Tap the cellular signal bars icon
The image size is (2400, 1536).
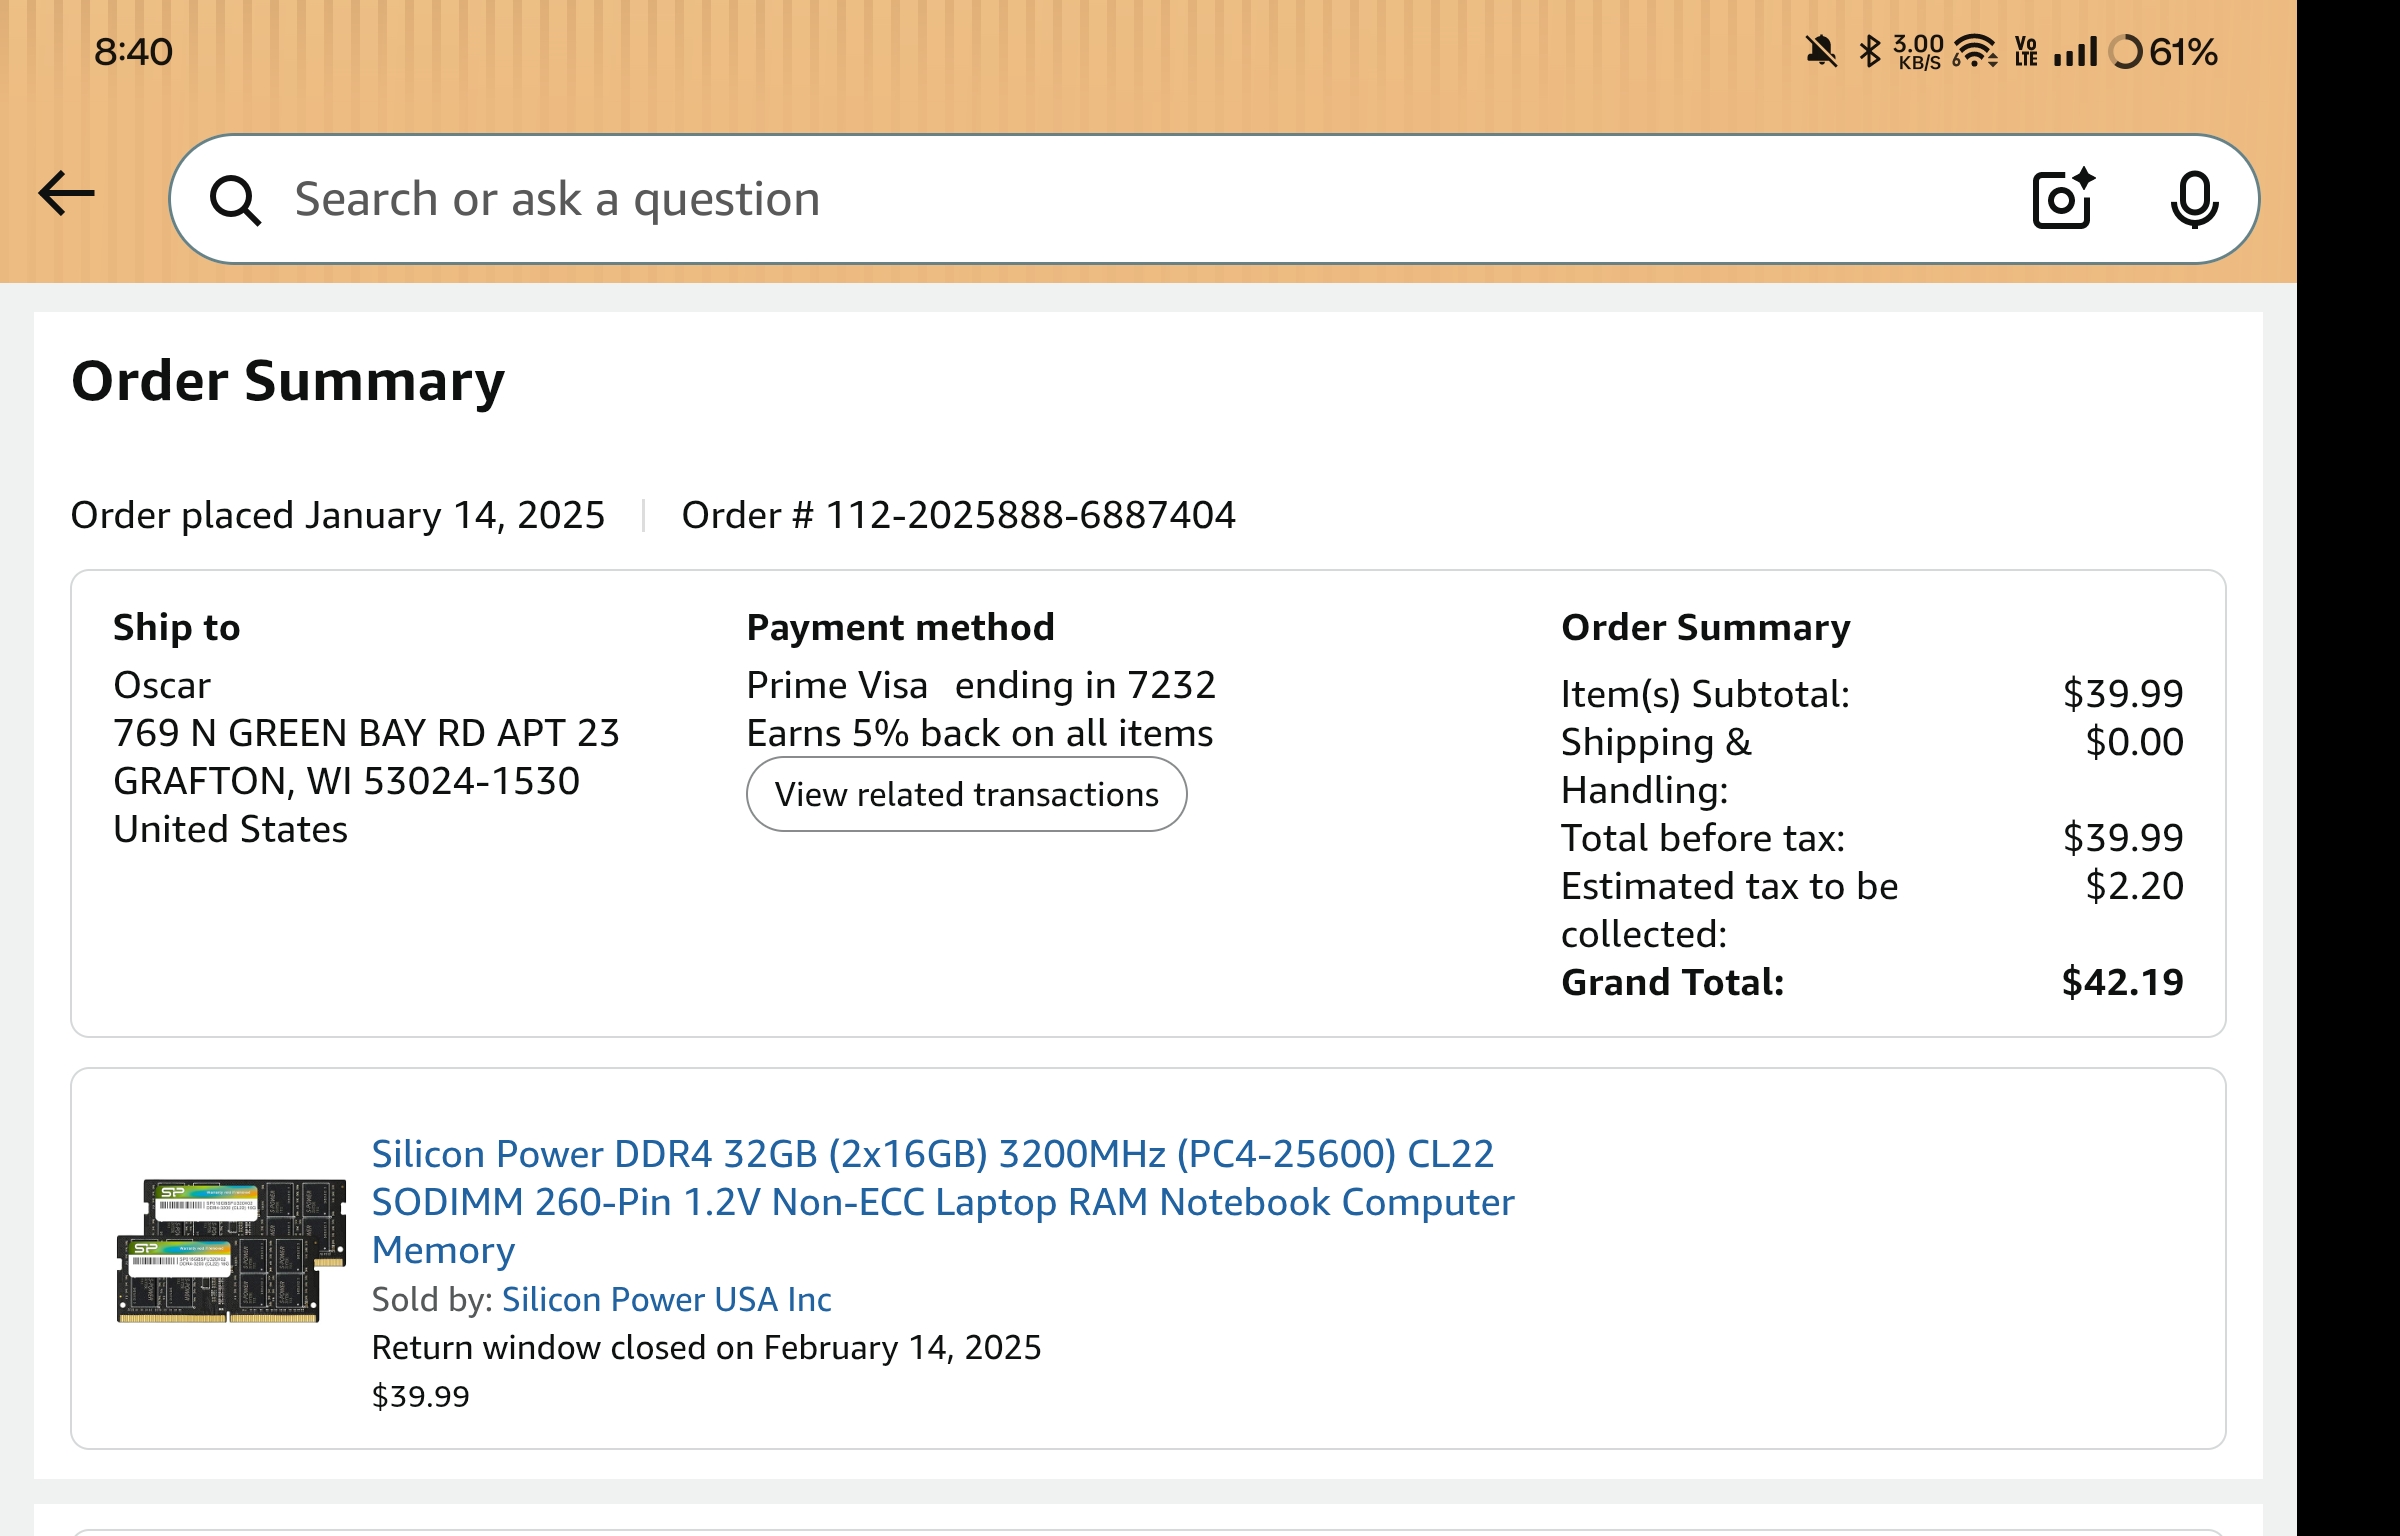(x=2075, y=51)
